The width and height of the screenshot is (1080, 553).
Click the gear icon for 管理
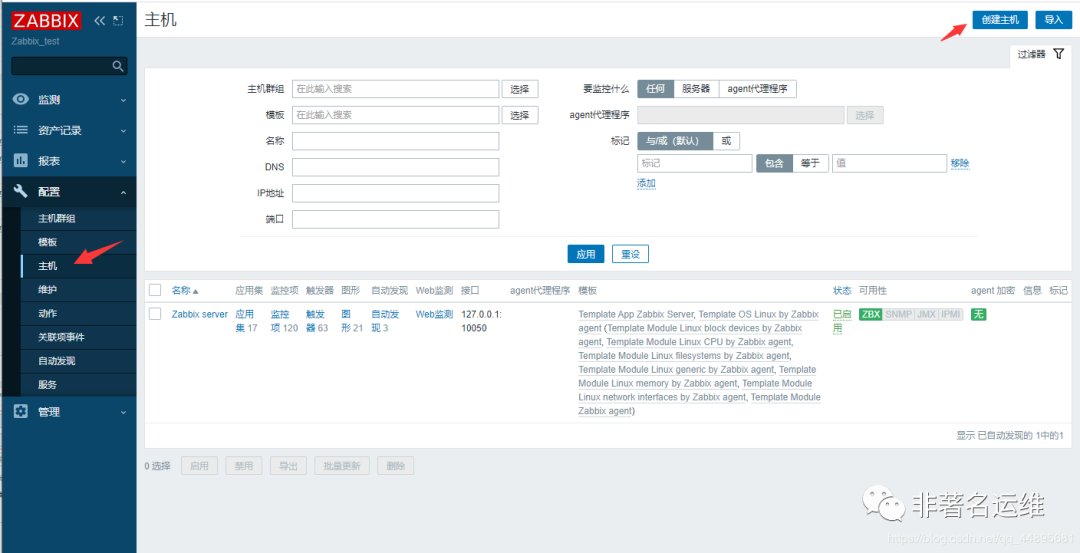(x=21, y=411)
